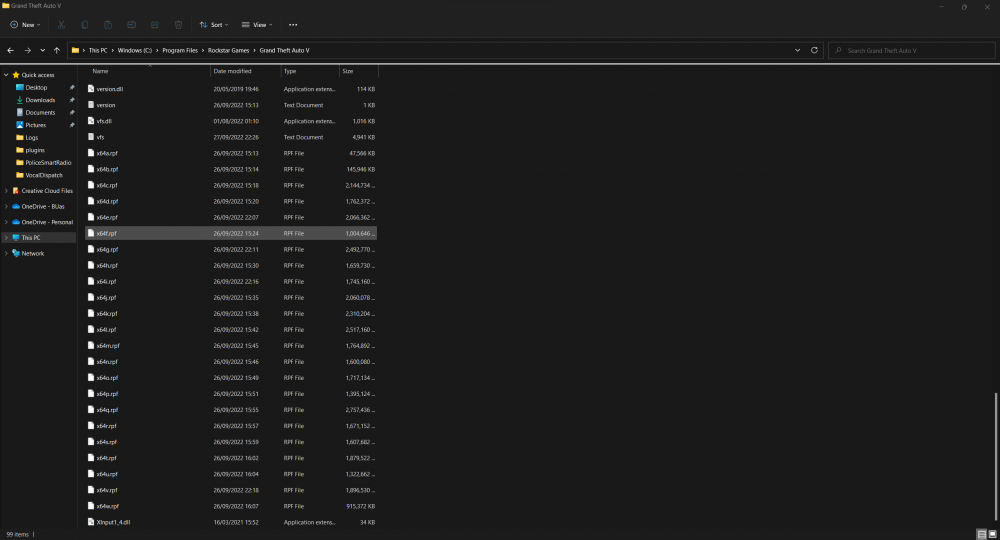
Task: Click the Cut scissors icon in toolbar
Action: pyautogui.click(x=61, y=25)
